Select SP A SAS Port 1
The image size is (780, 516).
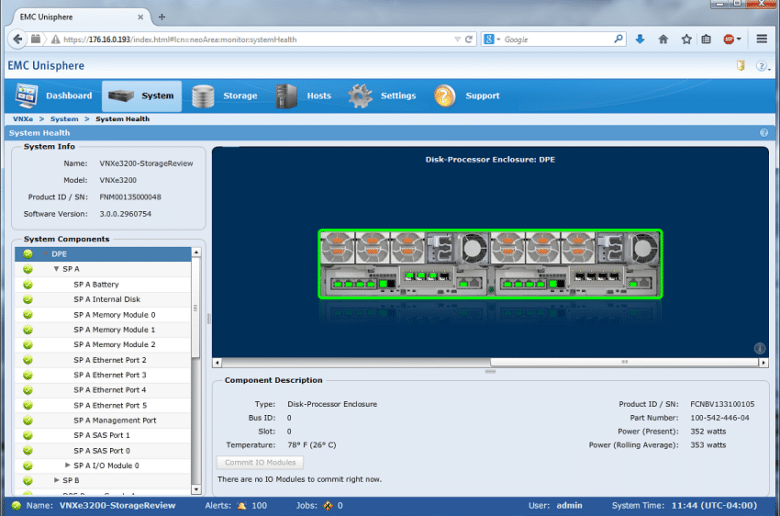click(103, 435)
